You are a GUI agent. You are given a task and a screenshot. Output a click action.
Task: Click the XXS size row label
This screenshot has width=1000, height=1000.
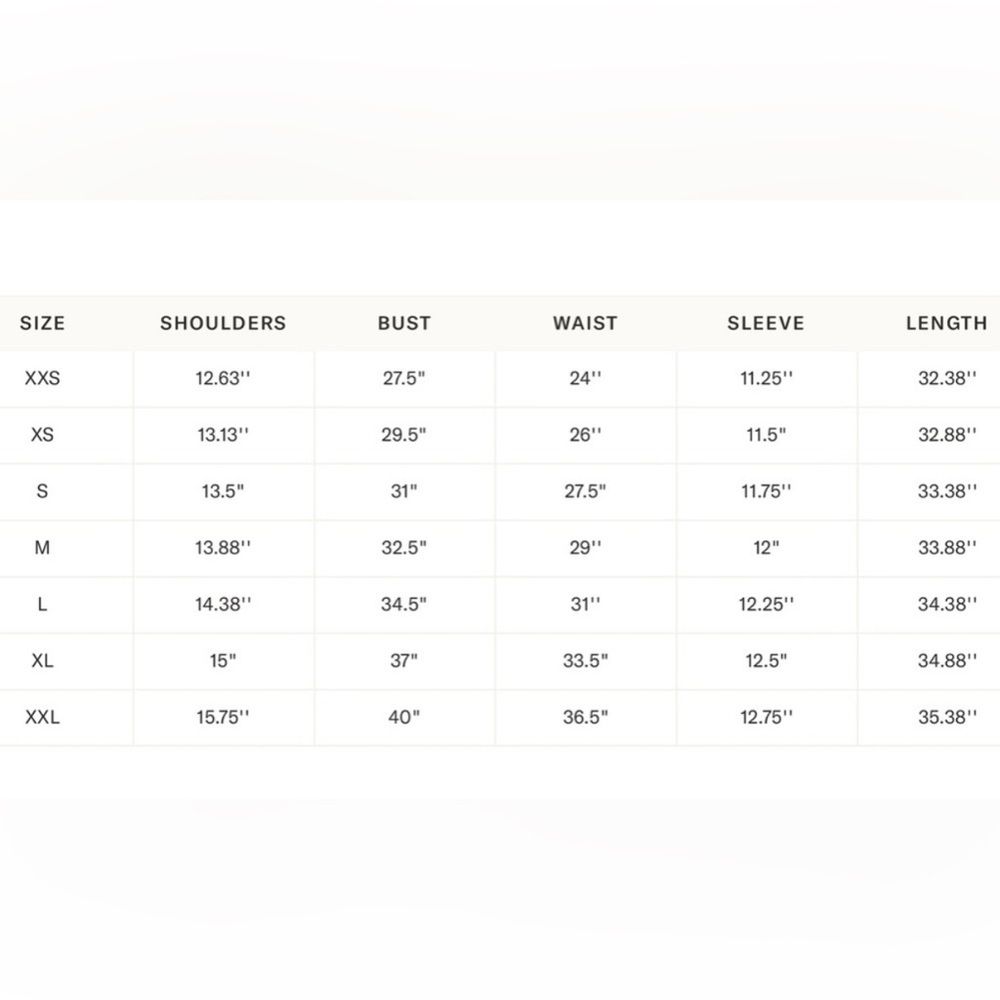[42, 378]
